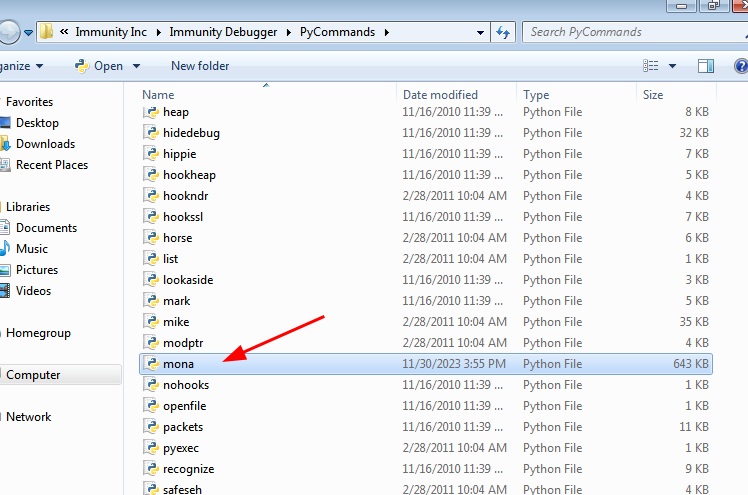The width and height of the screenshot is (748, 495).
Task: Click the change view icon
Action: [x=651, y=66]
